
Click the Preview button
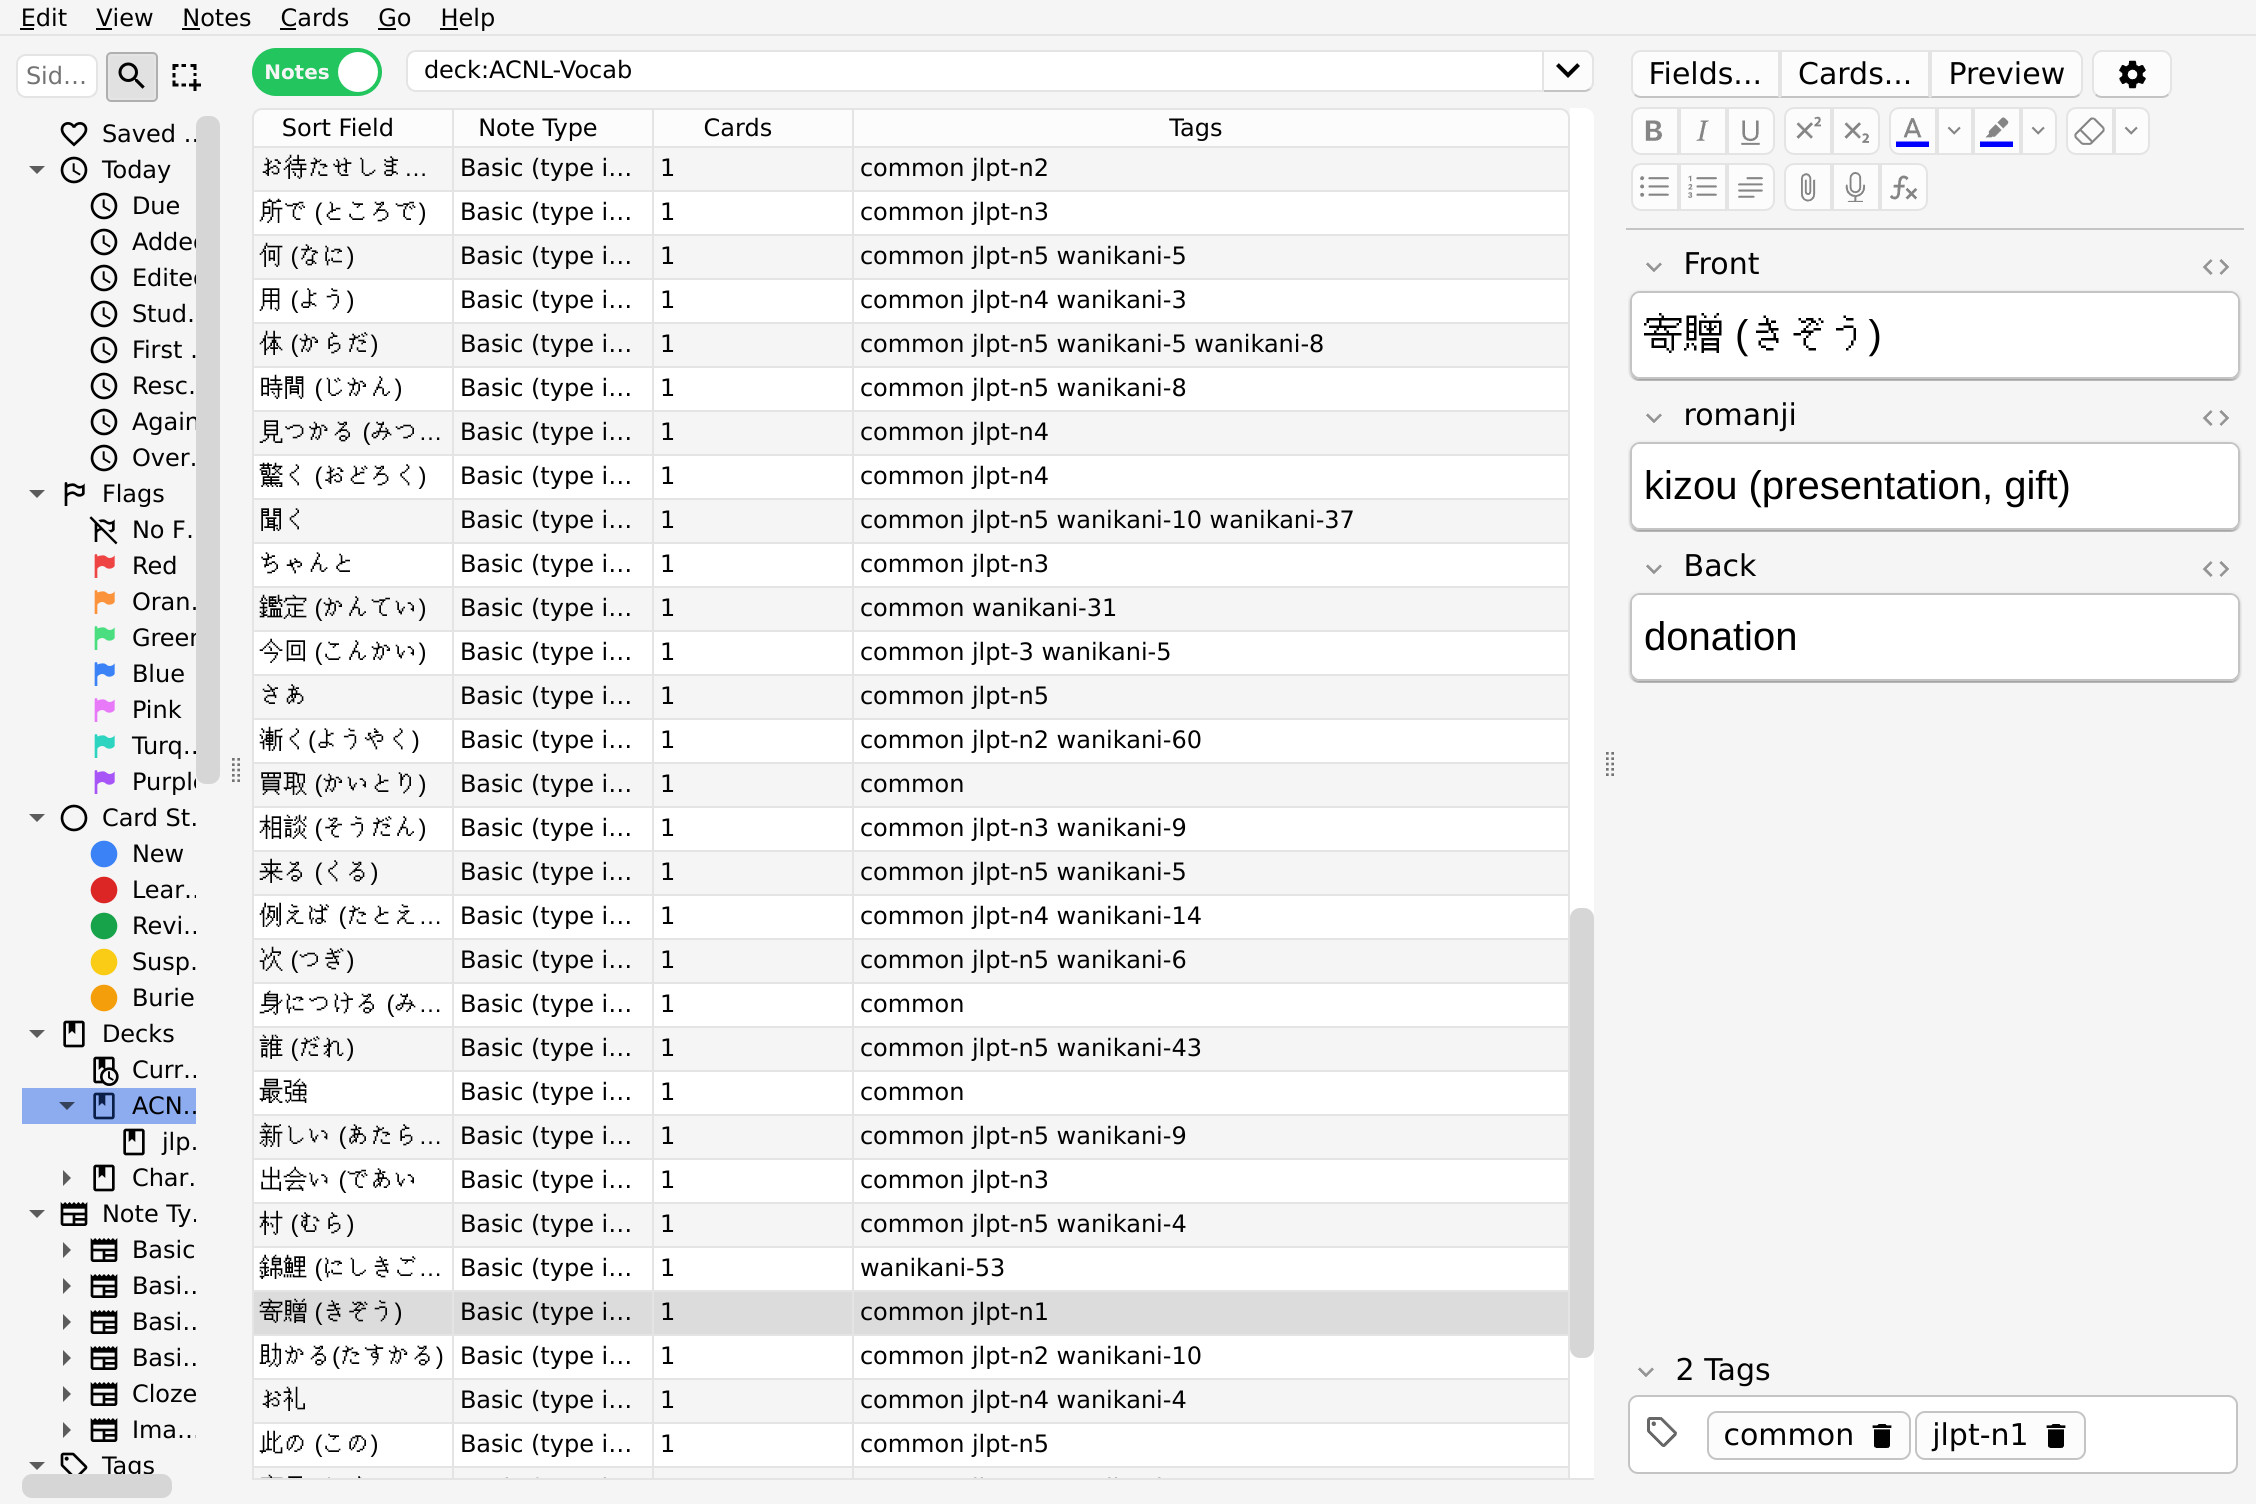(2005, 73)
